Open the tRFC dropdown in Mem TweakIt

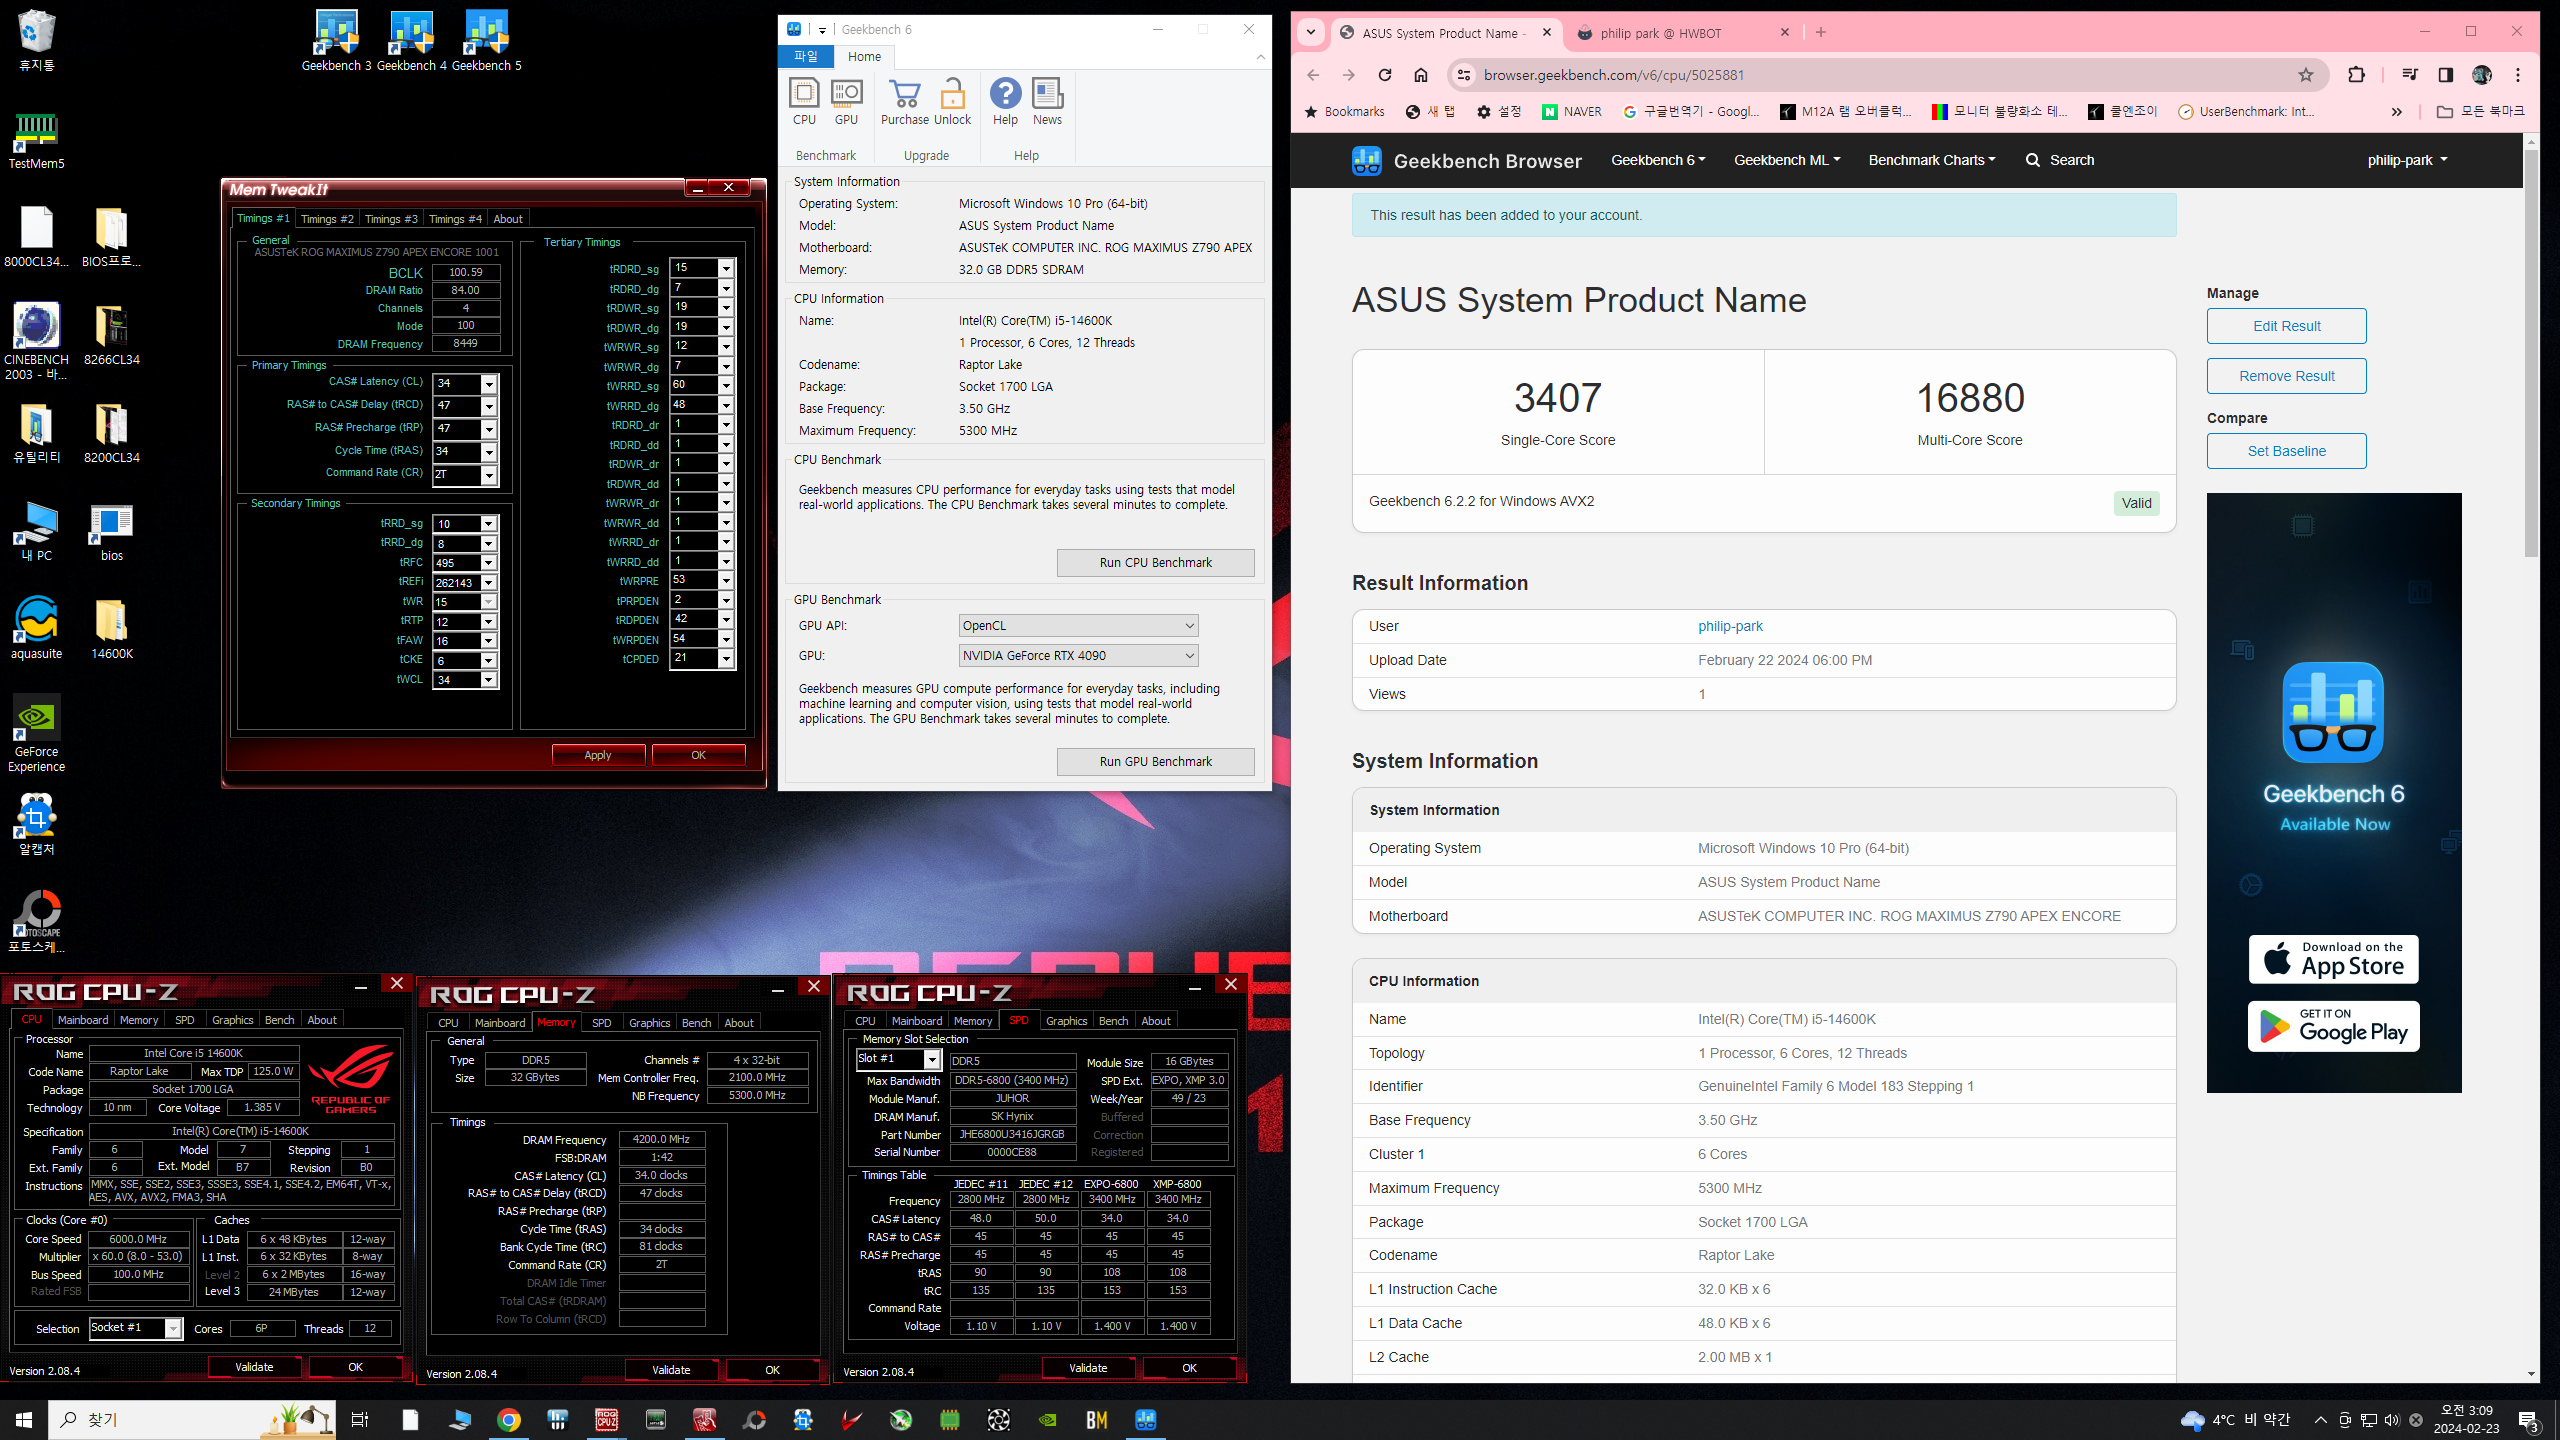[x=489, y=563]
